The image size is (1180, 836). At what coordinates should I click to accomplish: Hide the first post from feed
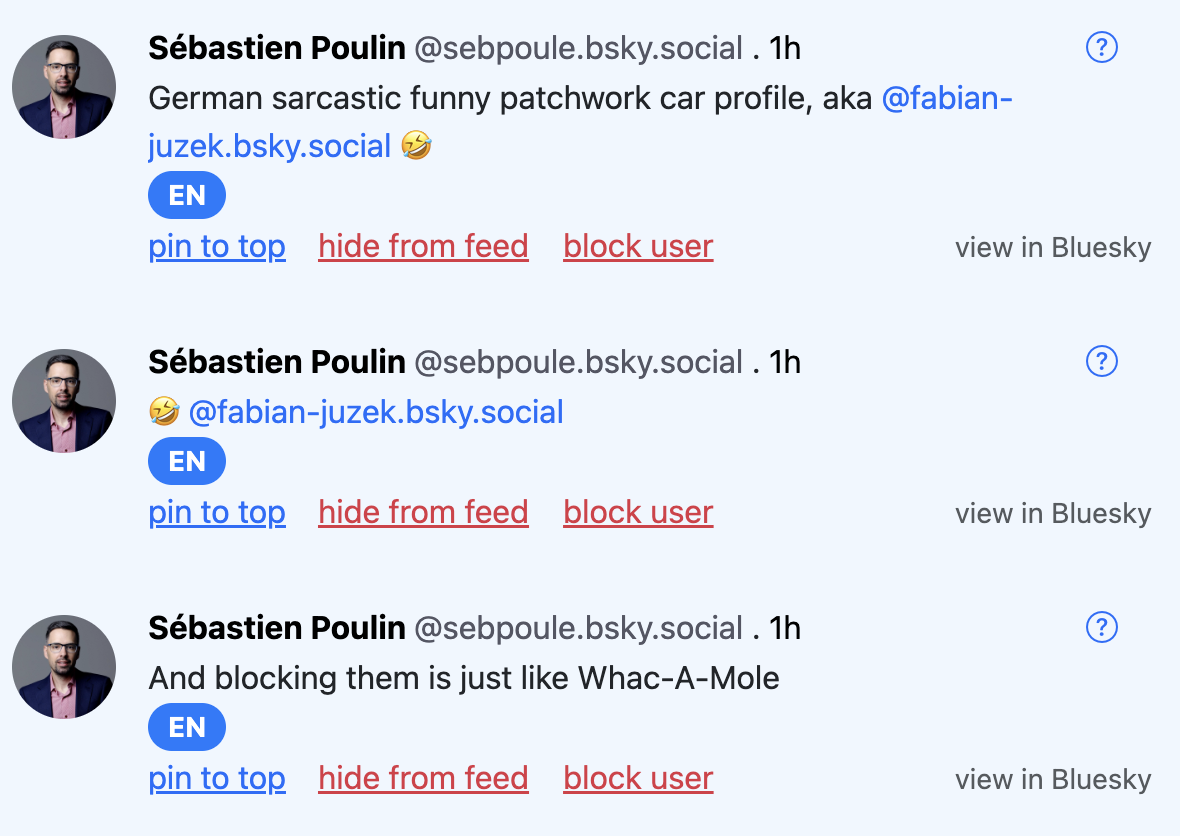(423, 247)
